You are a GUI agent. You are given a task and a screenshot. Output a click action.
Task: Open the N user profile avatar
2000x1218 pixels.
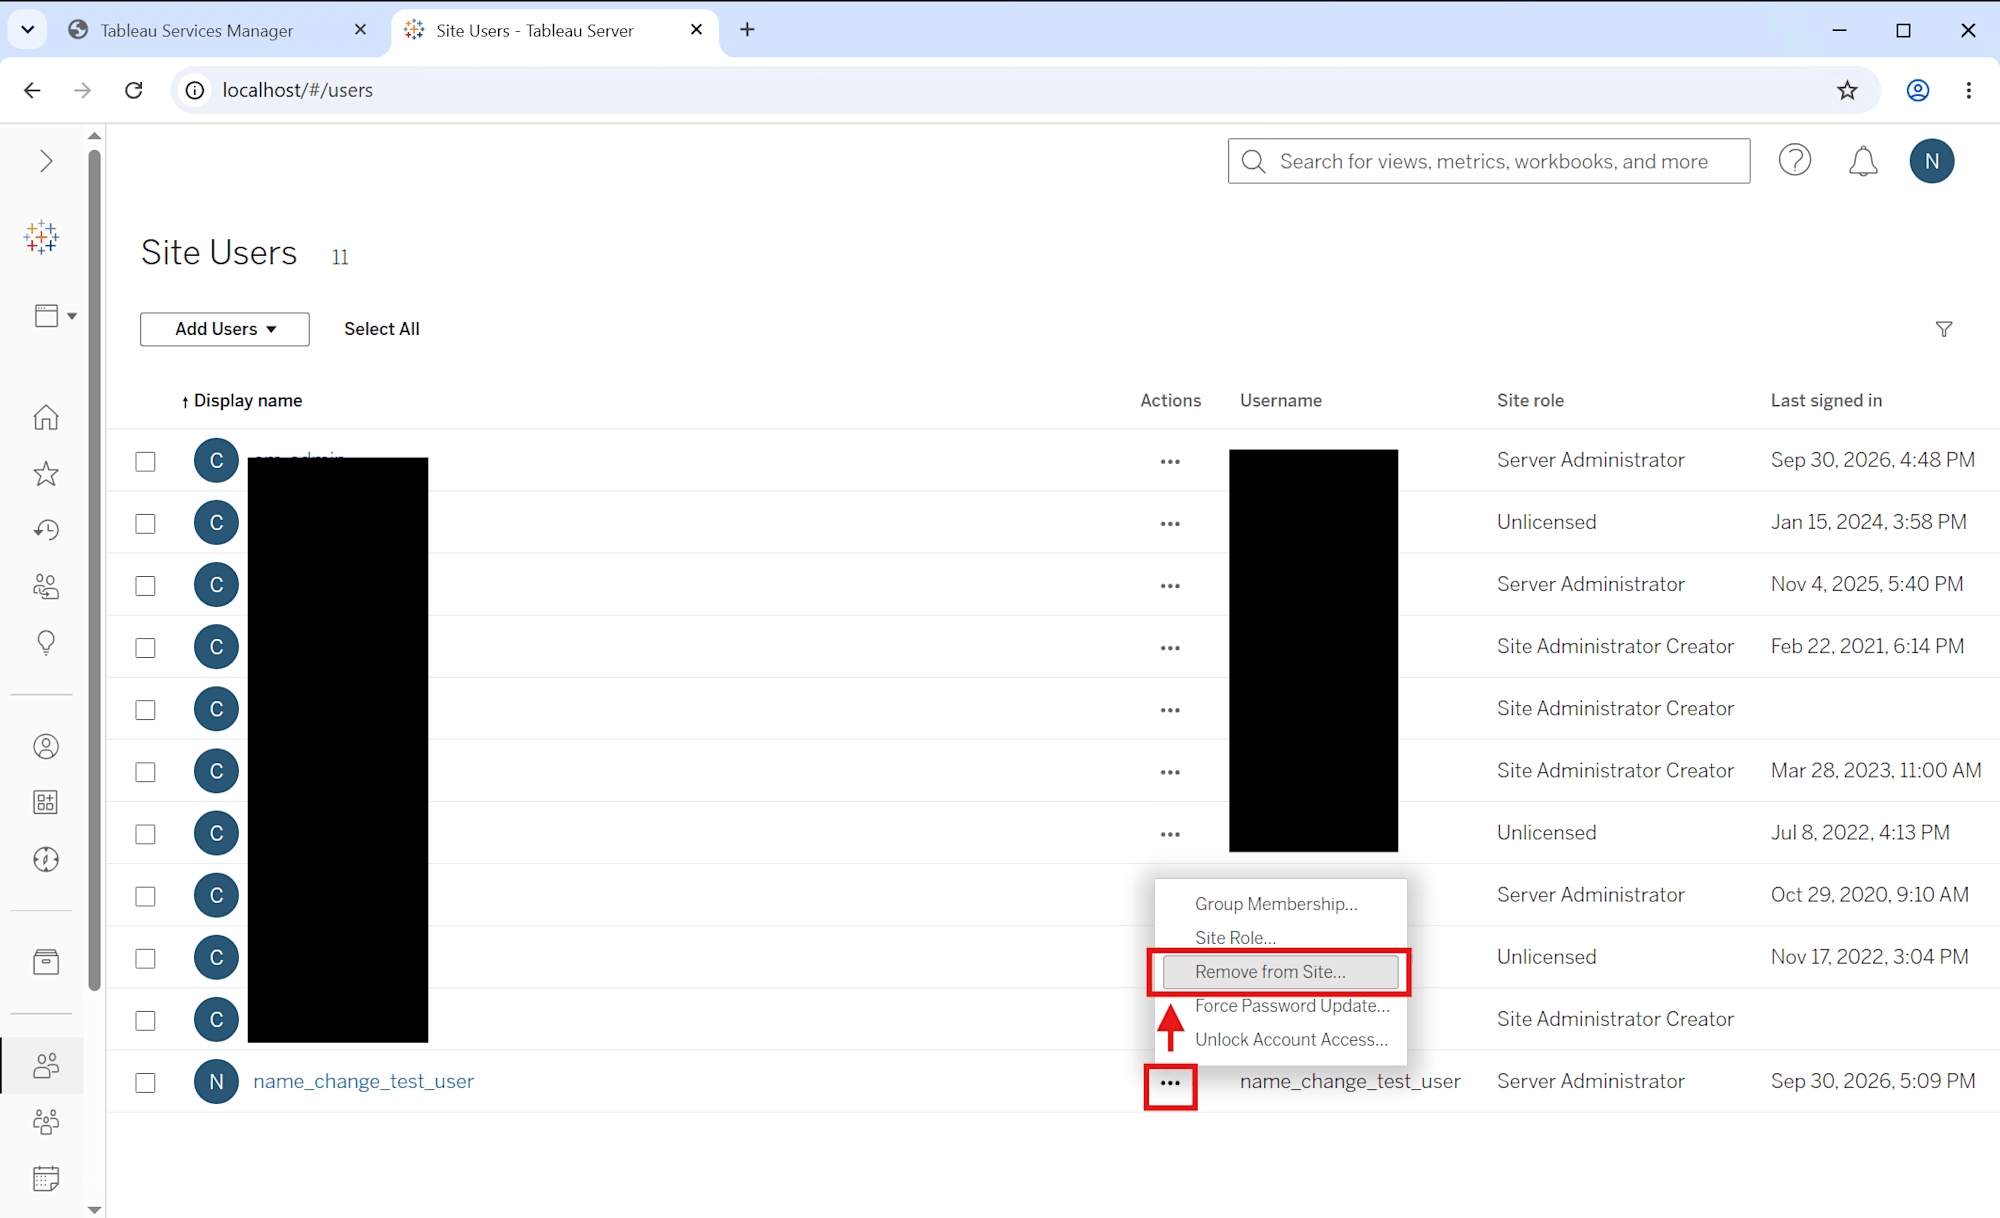click(x=1932, y=161)
